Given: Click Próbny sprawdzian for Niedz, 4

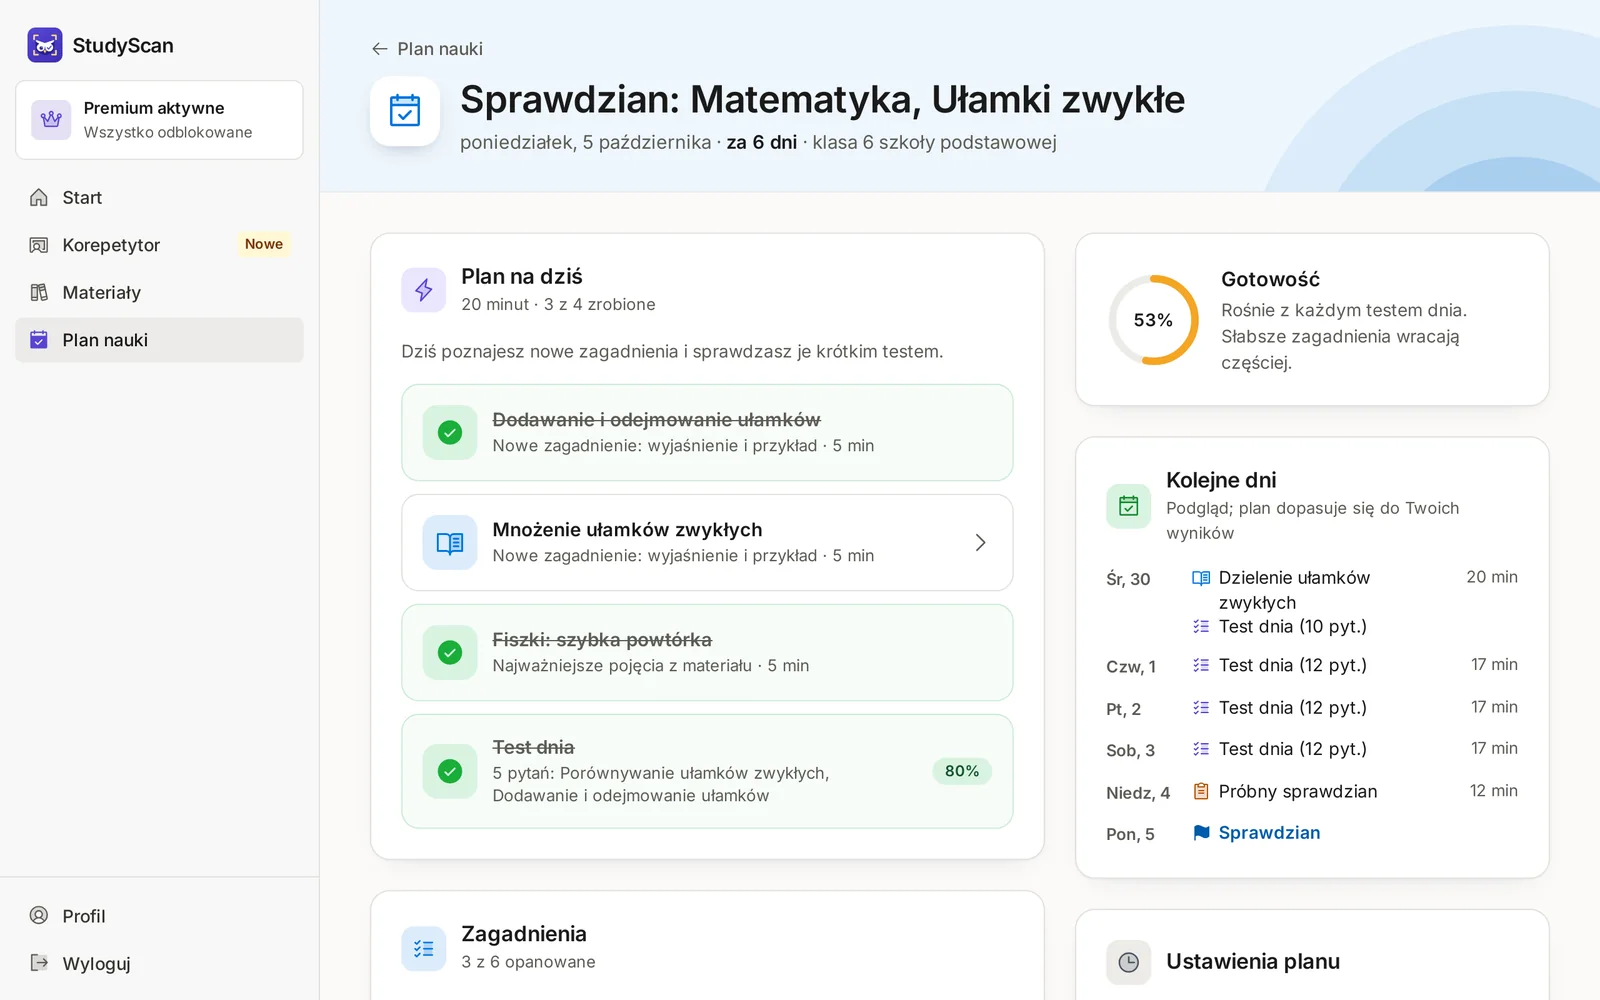Looking at the screenshot, I should [1298, 792].
